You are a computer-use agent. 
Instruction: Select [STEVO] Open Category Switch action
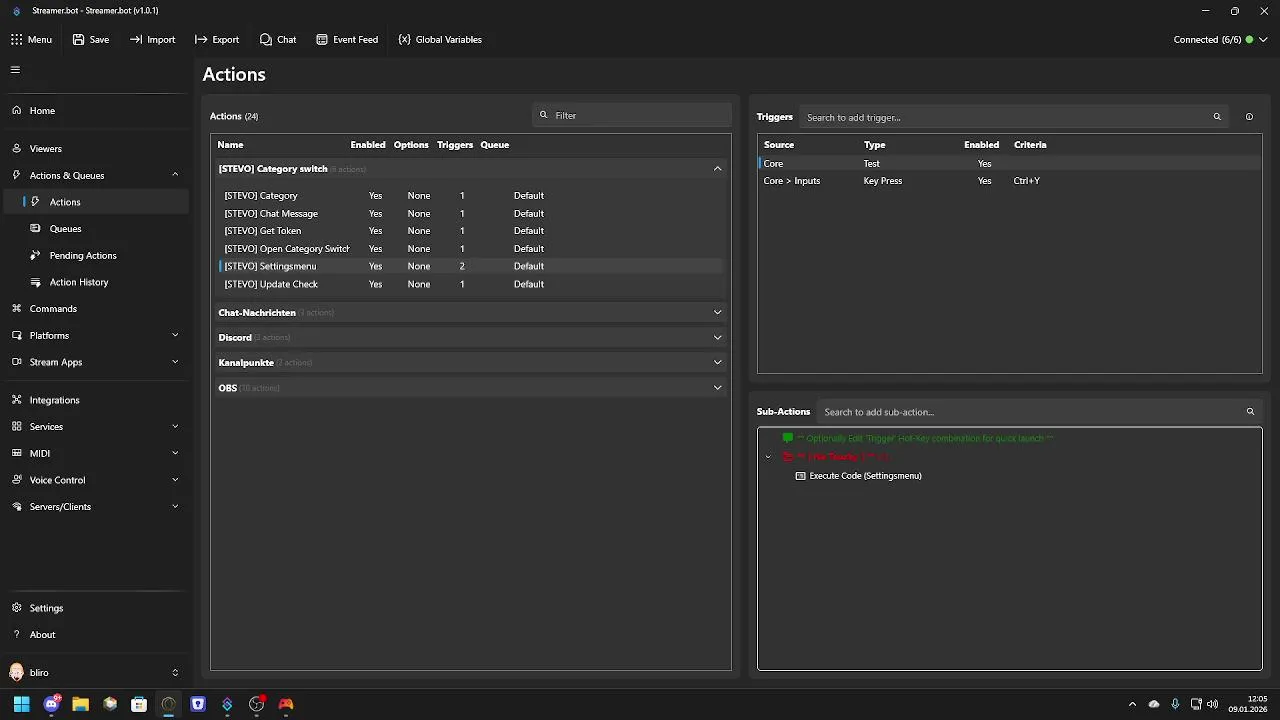[469, 249]
